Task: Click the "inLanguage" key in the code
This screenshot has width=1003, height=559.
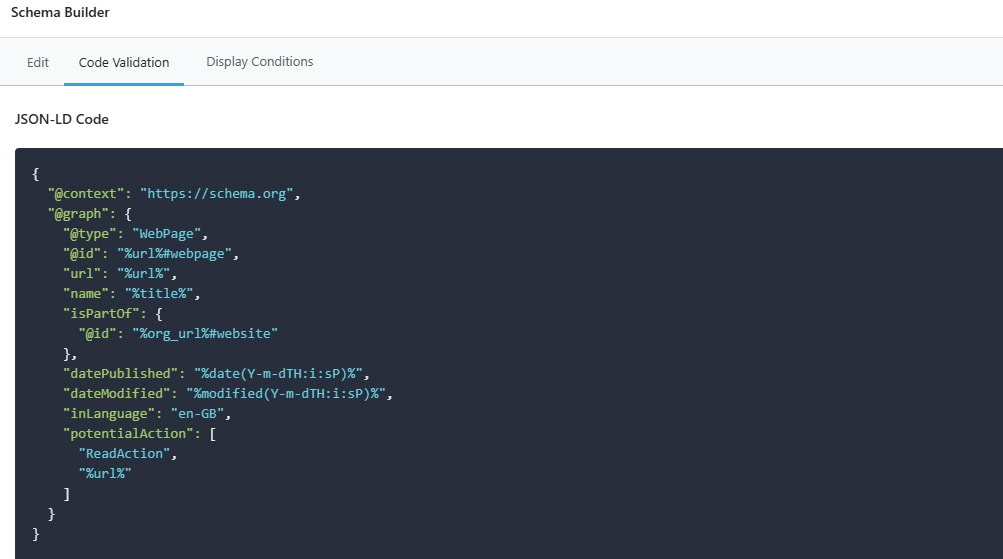Action: (106, 413)
